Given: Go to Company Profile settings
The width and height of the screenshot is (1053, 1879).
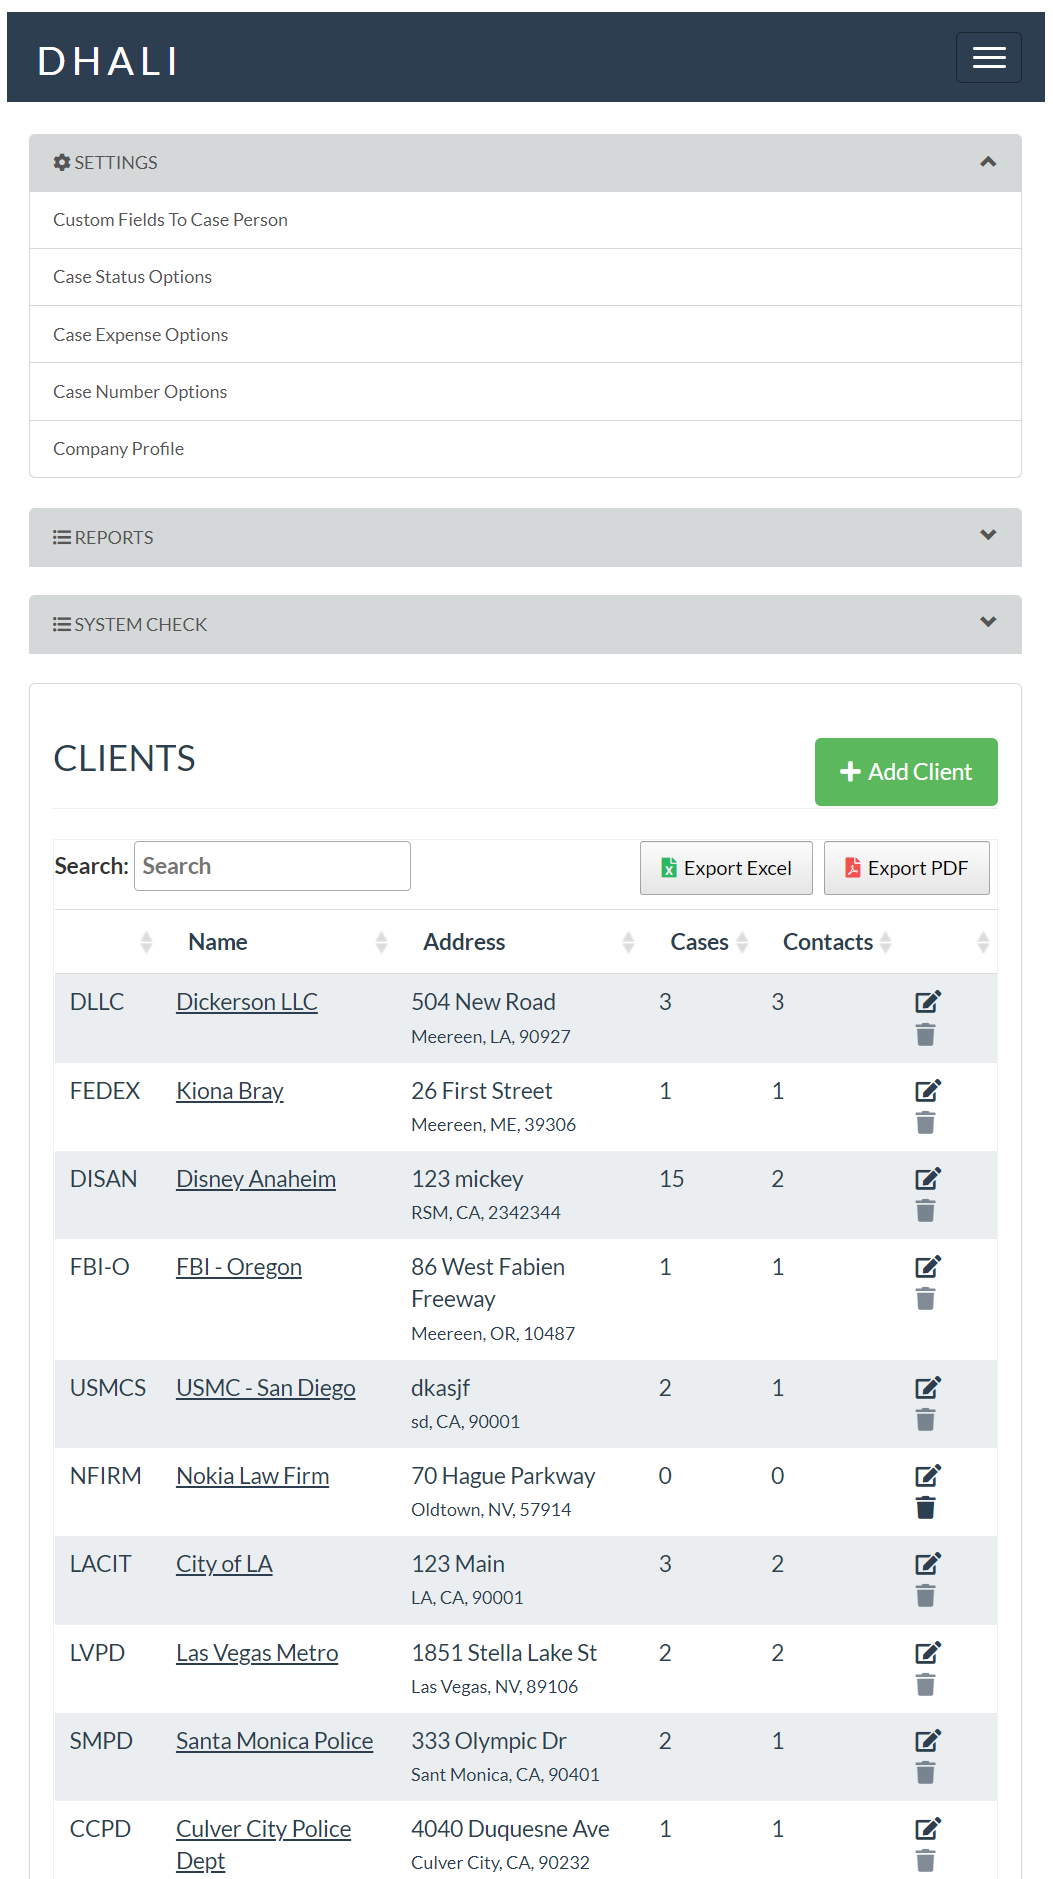Looking at the screenshot, I should tap(118, 449).
